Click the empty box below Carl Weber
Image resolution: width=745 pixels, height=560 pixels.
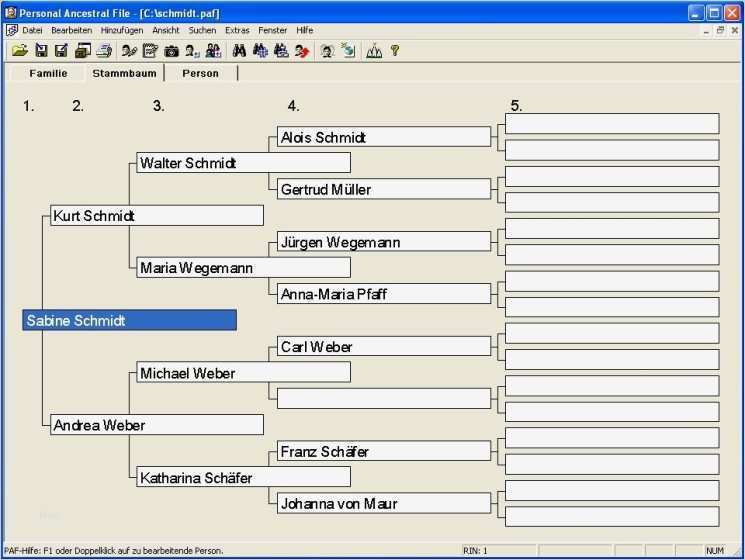click(384, 399)
